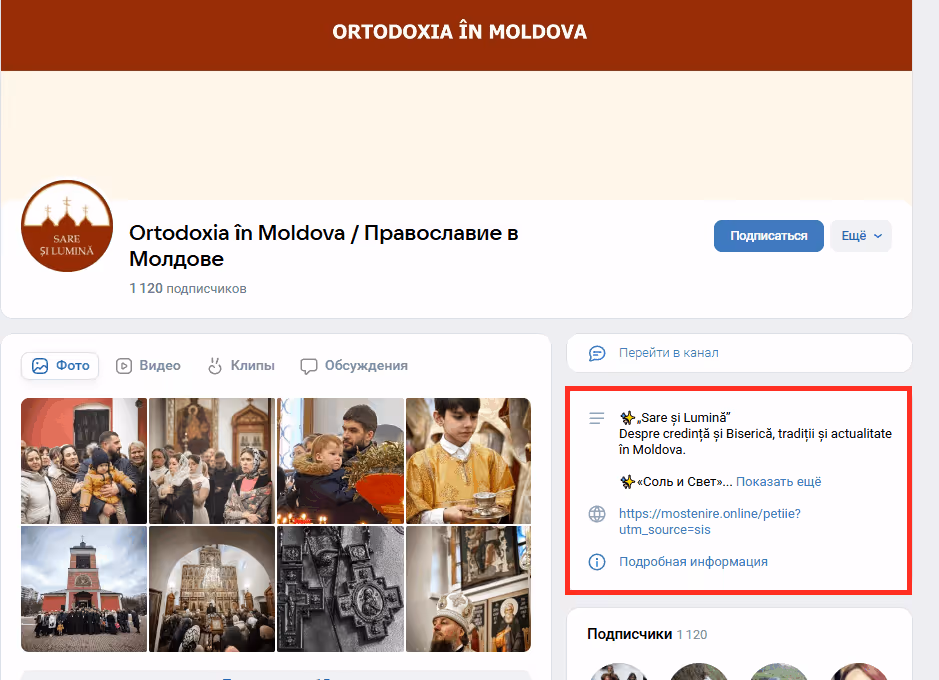Image resolution: width=939 pixels, height=680 pixels.
Task: Click the speech bubble icon on Обсуждения tab
Action: pyautogui.click(x=308, y=366)
